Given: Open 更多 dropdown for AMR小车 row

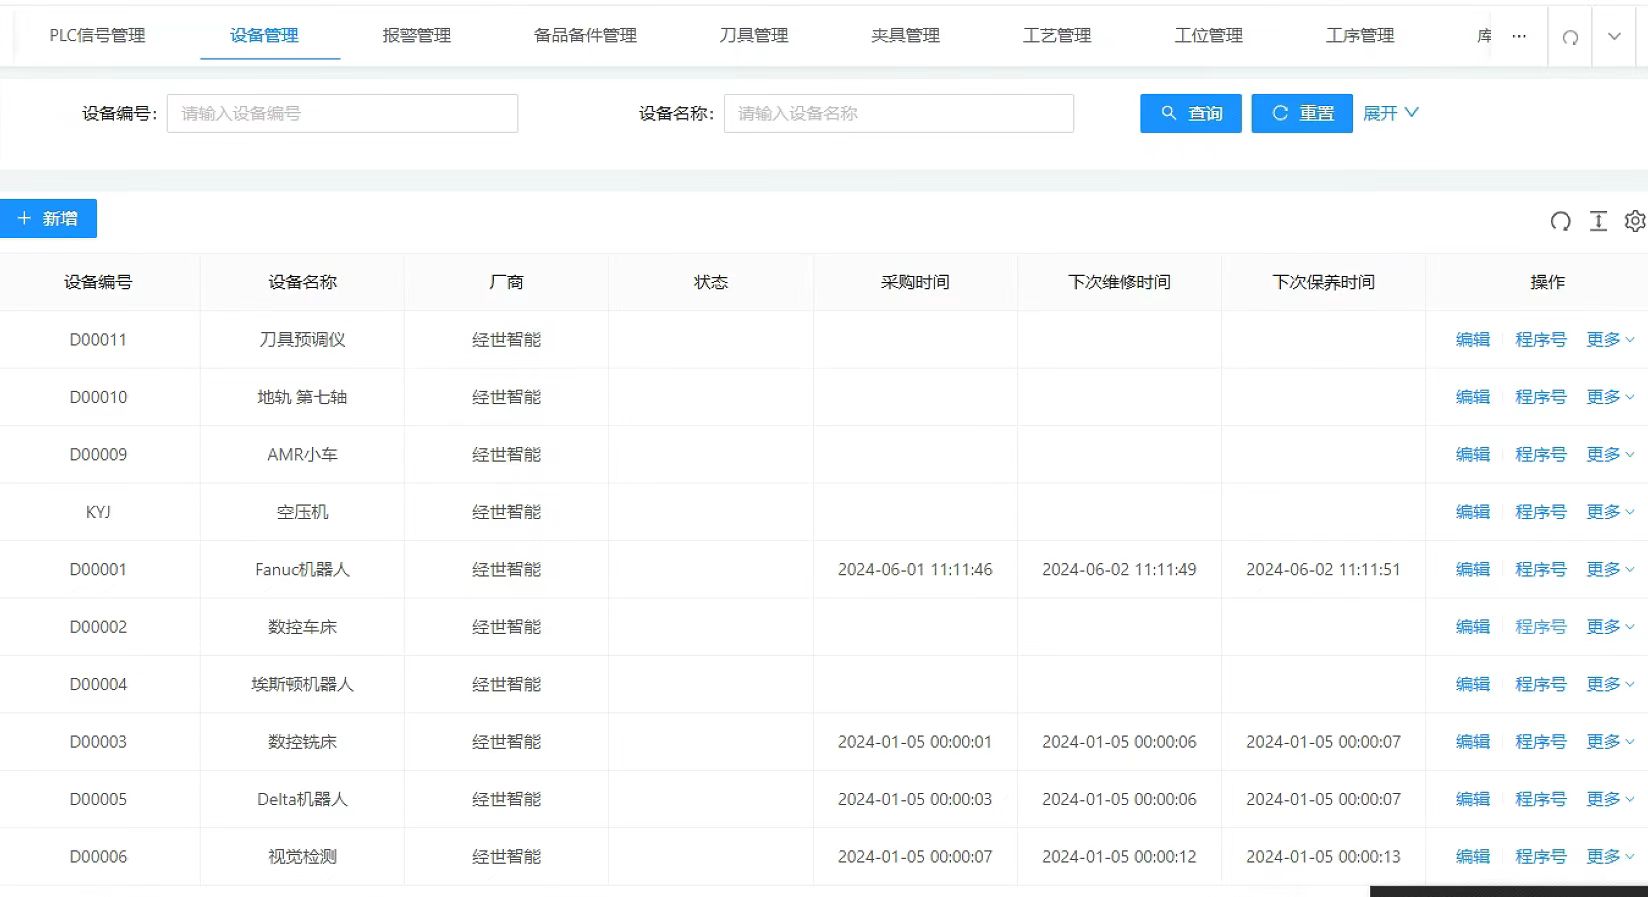Looking at the screenshot, I should (1610, 454).
